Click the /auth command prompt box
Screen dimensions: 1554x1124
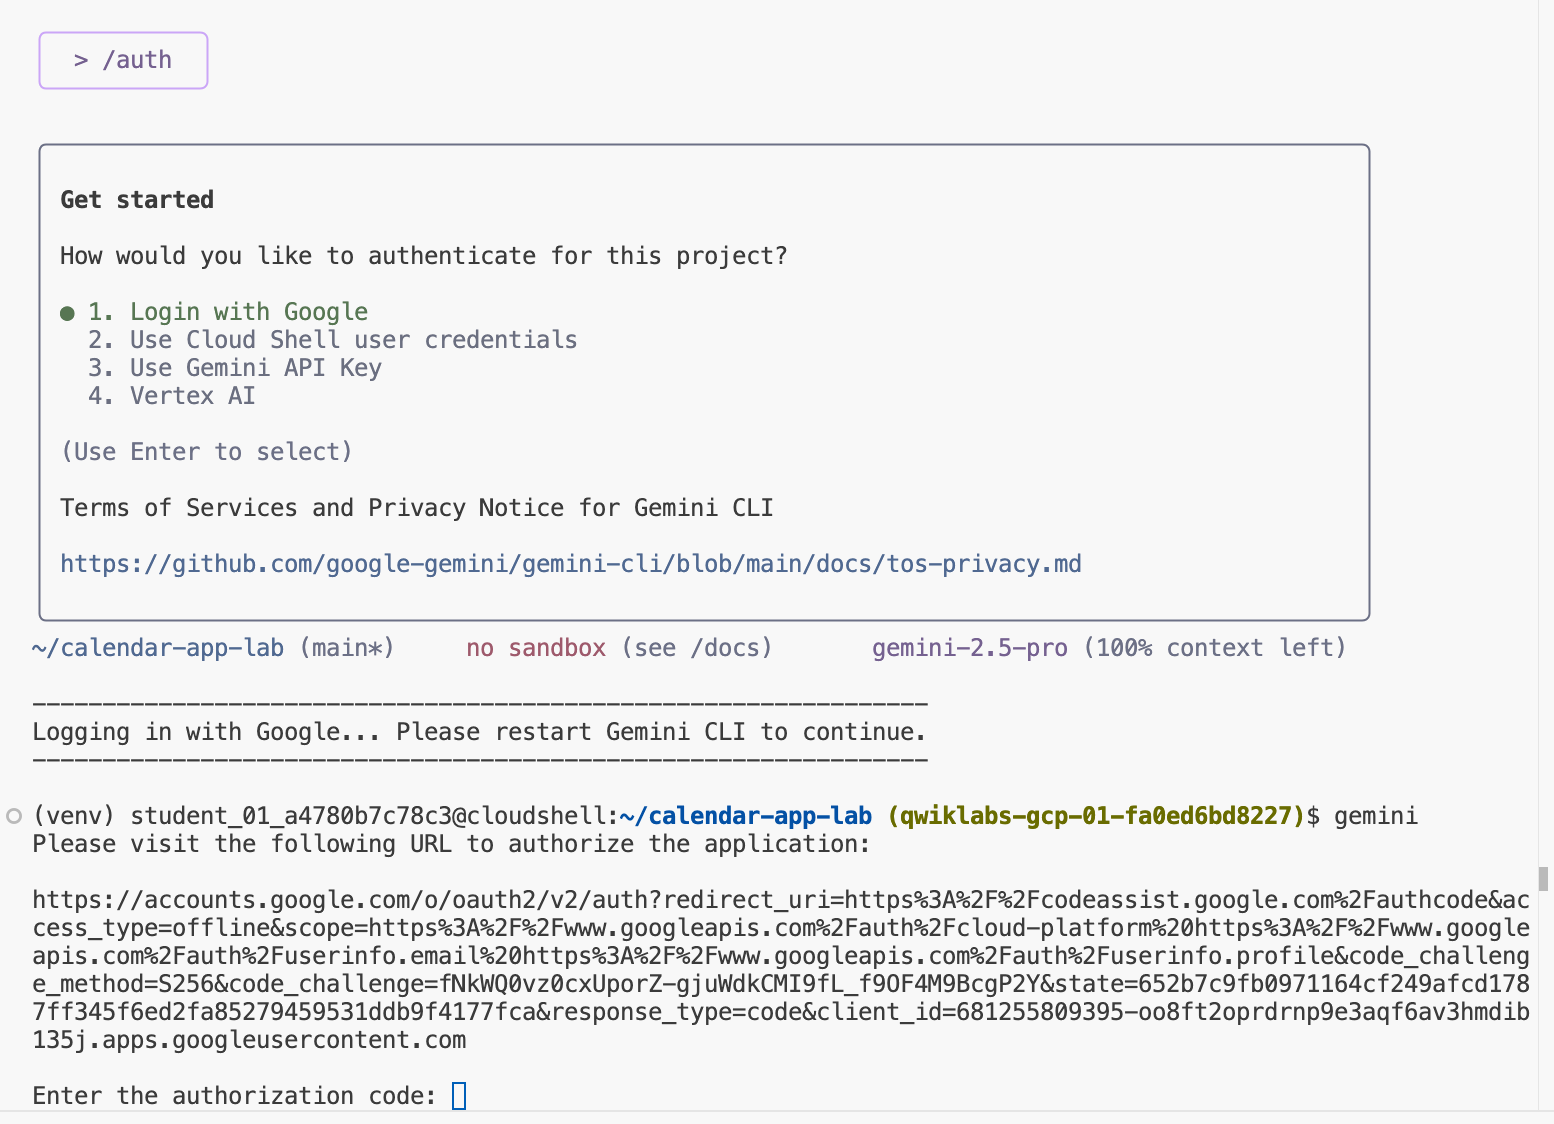click(123, 60)
